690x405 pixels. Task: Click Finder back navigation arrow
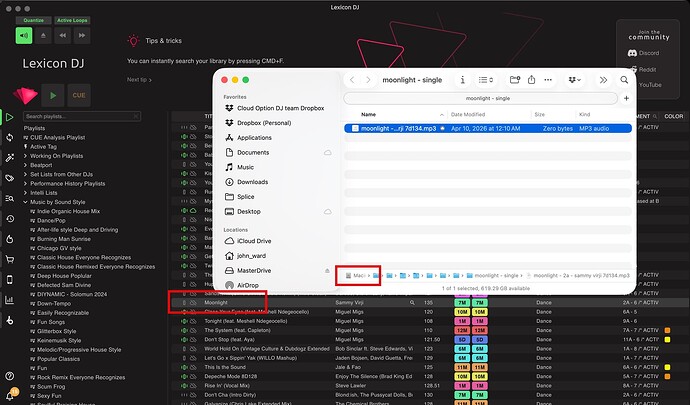[352, 80]
